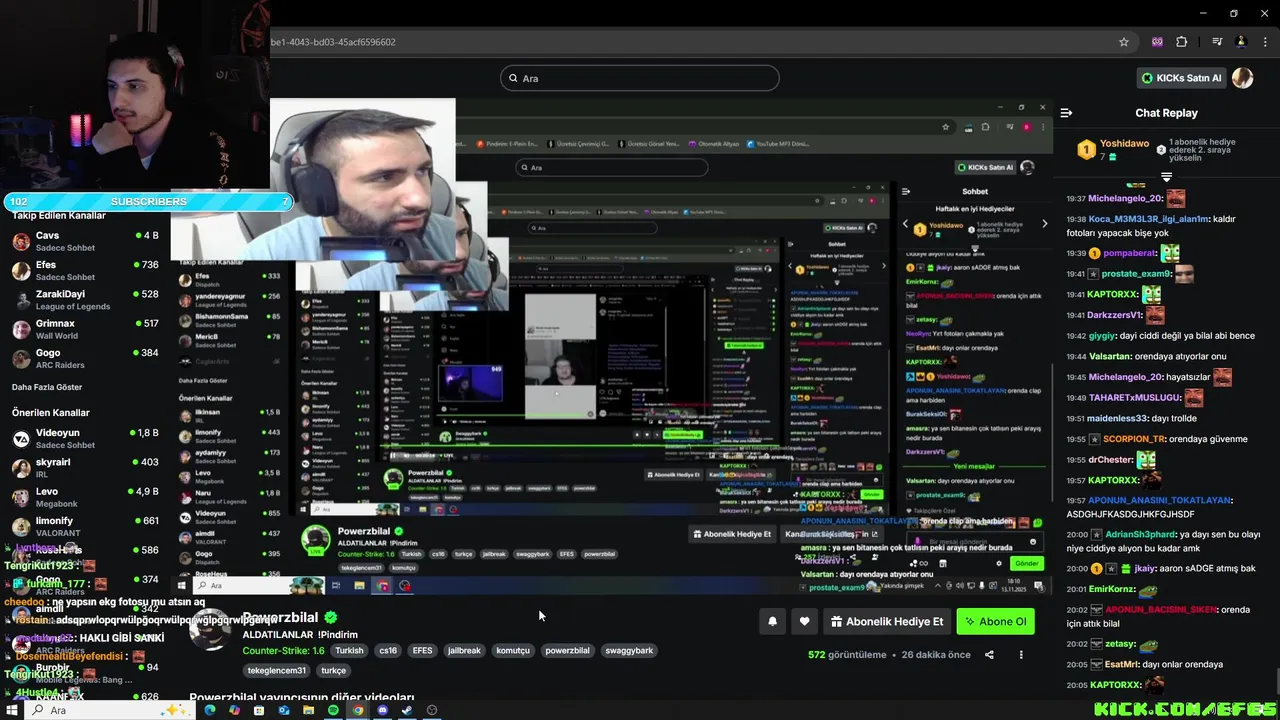Screen dimensions: 1280x720
Task: Click the EFES tag
Action: coord(422,651)
